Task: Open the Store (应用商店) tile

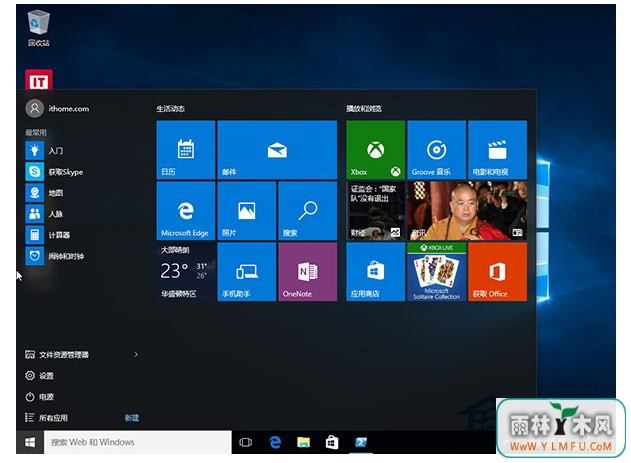Action: coord(375,272)
